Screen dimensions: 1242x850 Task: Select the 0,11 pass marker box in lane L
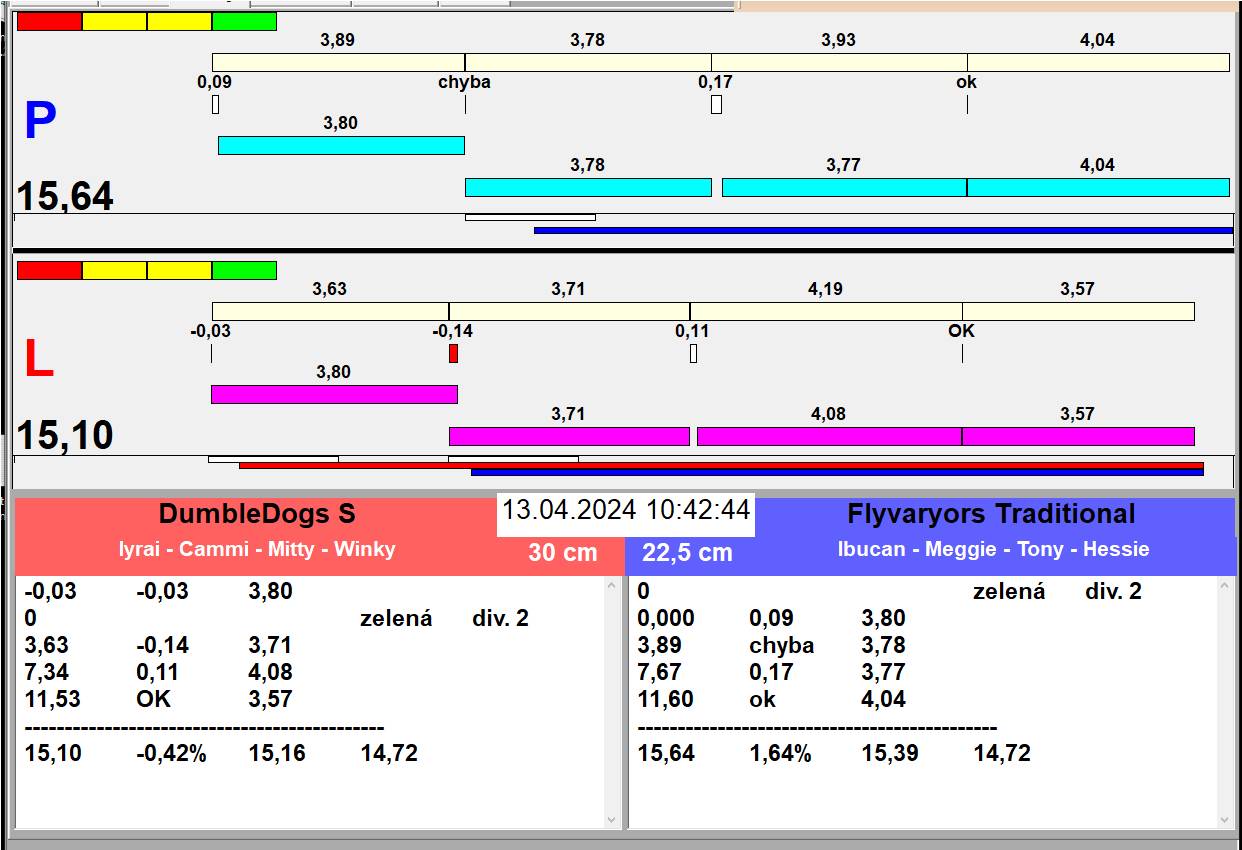[x=693, y=353]
